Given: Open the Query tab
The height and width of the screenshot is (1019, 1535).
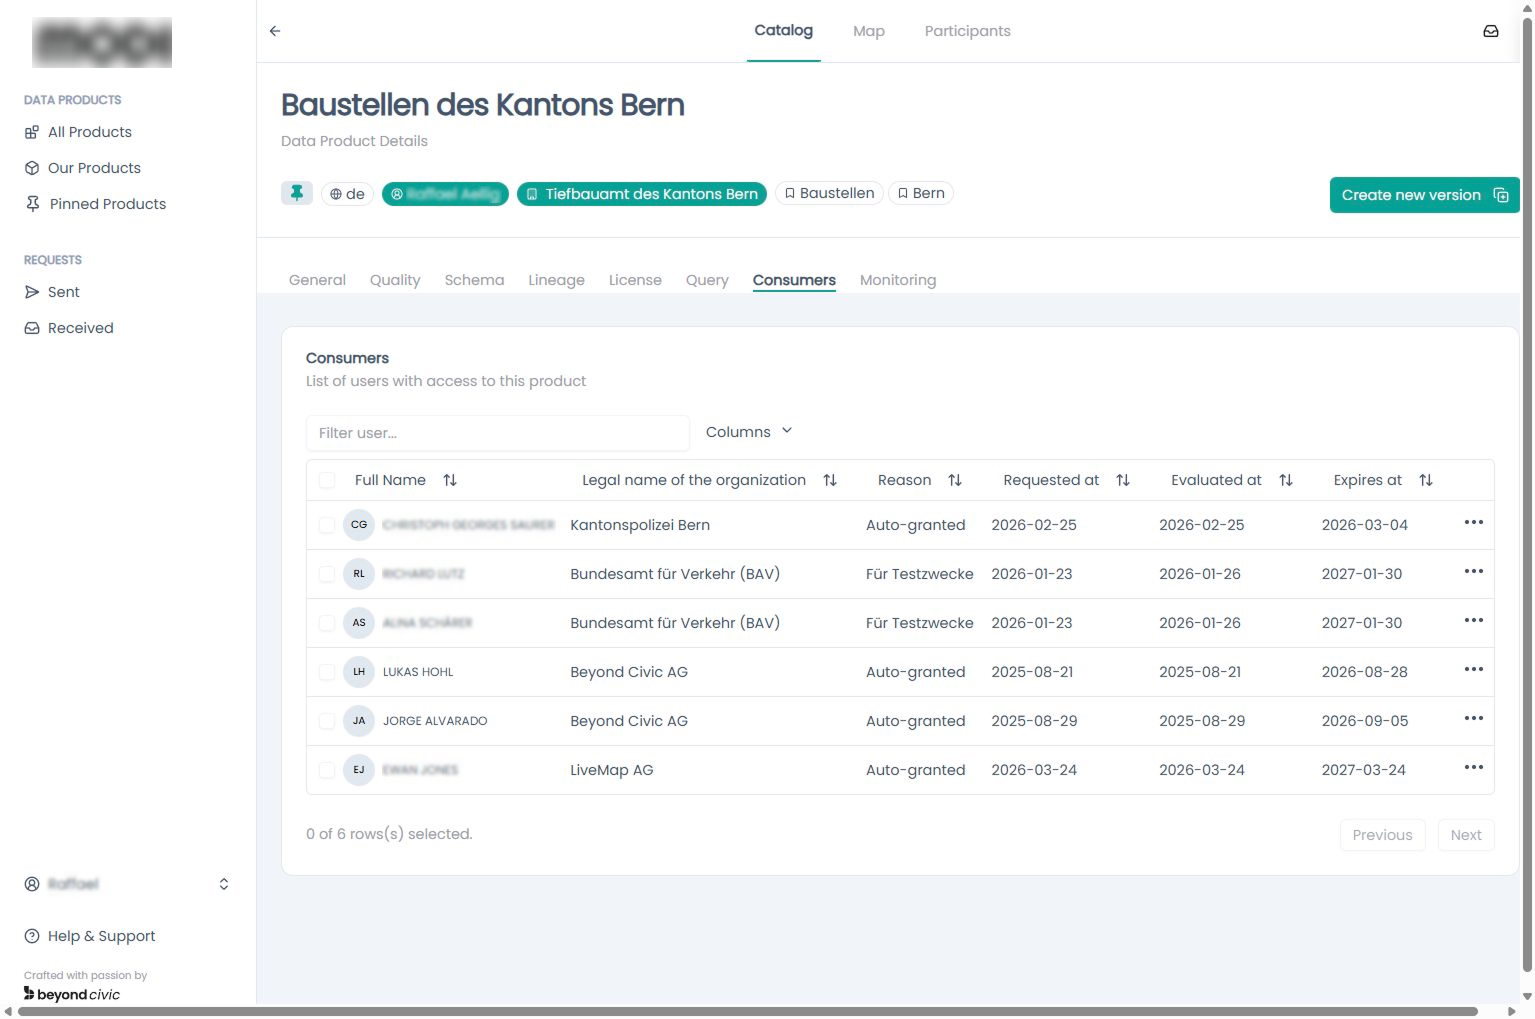Looking at the screenshot, I should [707, 280].
